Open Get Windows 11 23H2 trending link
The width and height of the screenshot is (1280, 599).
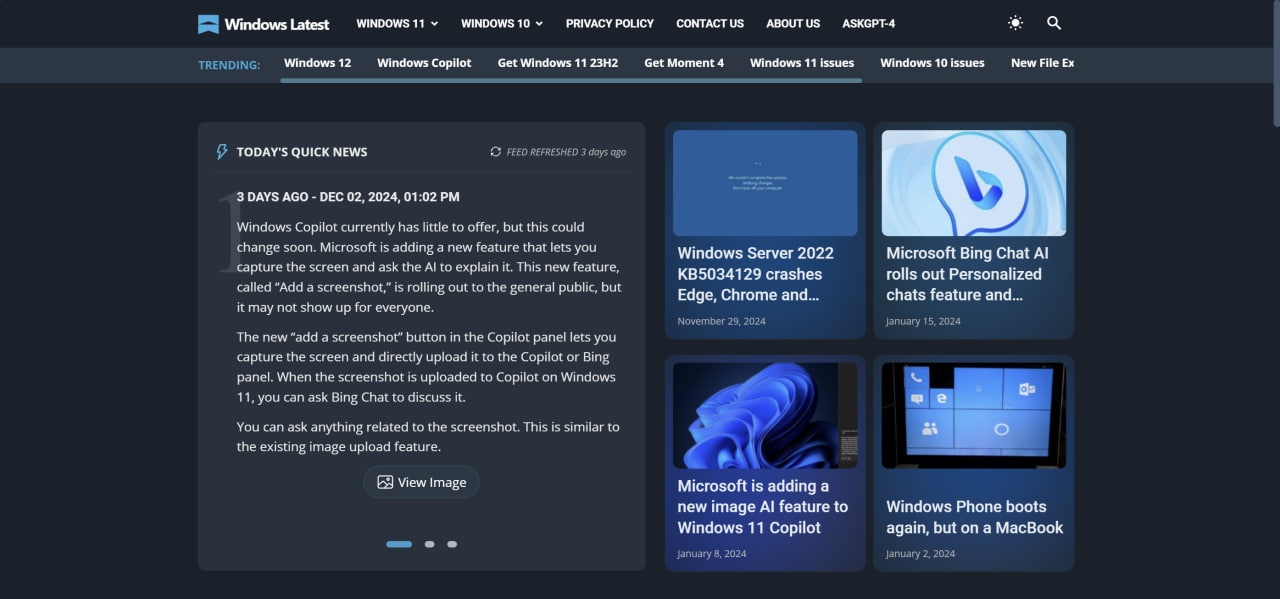pyautogui.click(x=558, y=63)
